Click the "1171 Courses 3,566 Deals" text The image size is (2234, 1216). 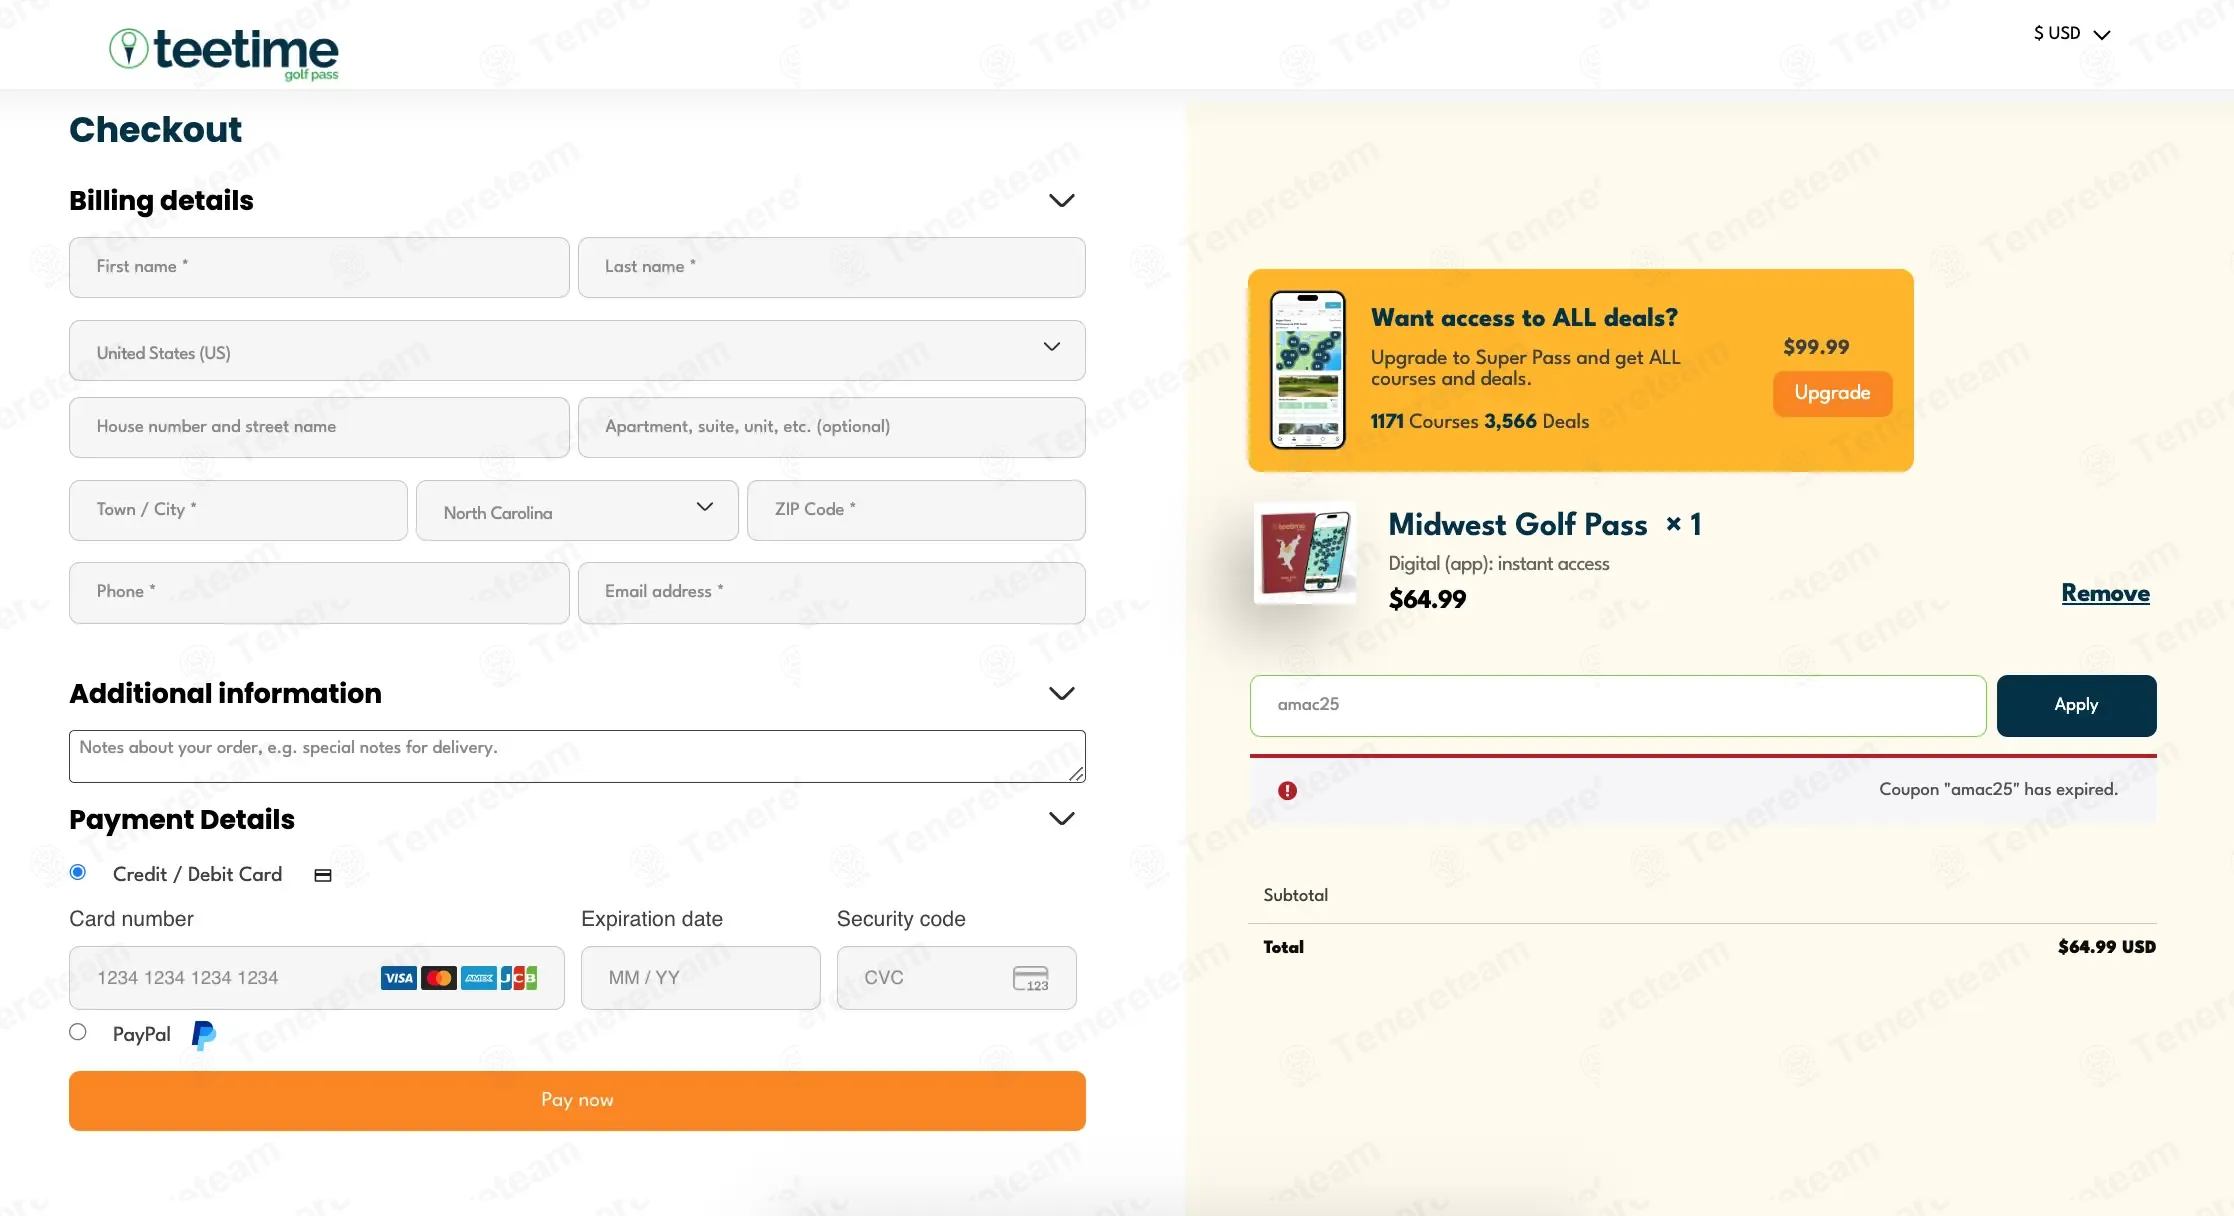[1479, 421]
